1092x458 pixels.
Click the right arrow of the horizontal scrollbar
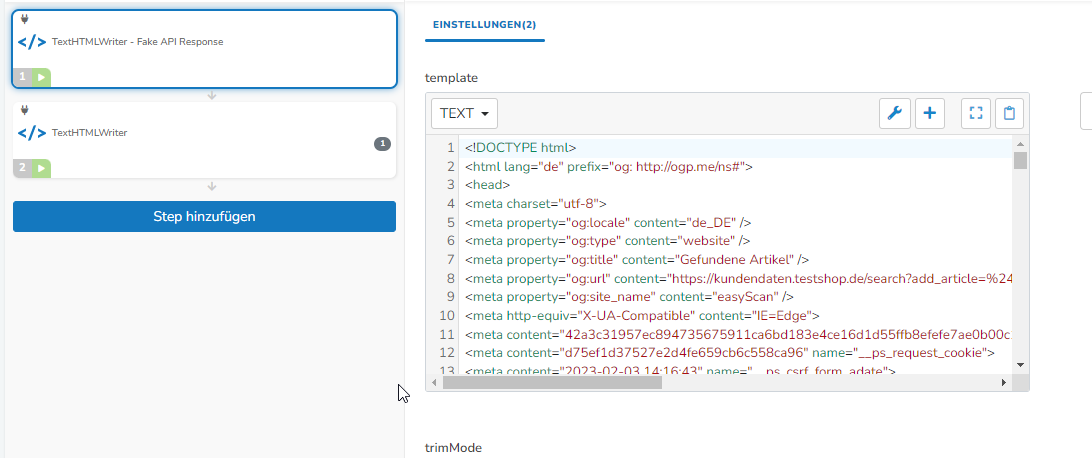tap(1003, 382)
